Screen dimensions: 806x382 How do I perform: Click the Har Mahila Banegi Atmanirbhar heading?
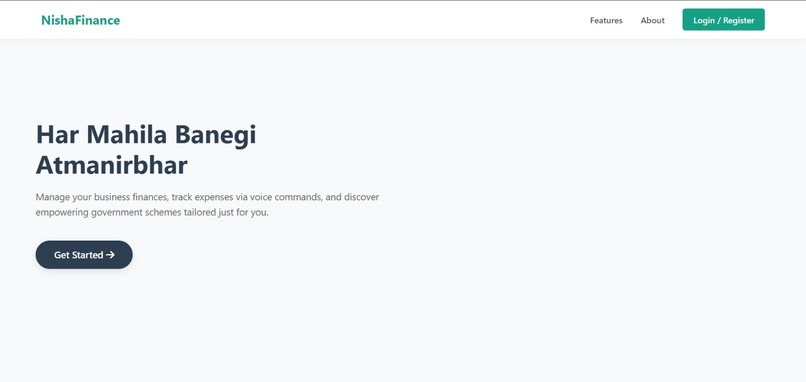(x=146, y=150)
